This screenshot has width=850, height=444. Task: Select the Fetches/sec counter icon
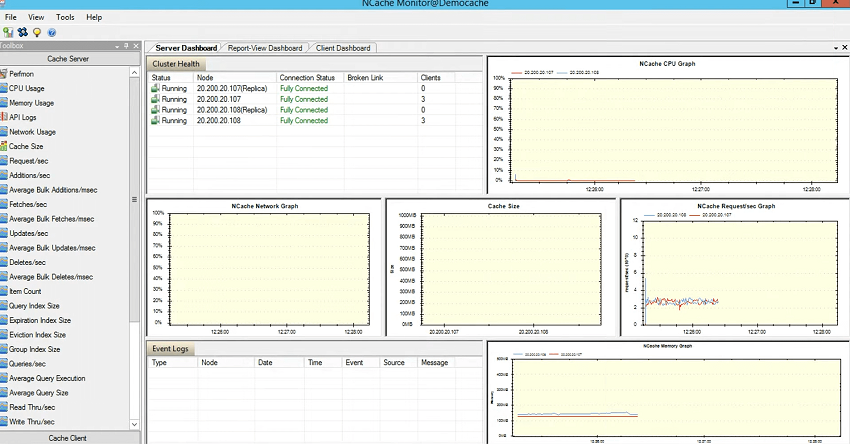point(3,204)
